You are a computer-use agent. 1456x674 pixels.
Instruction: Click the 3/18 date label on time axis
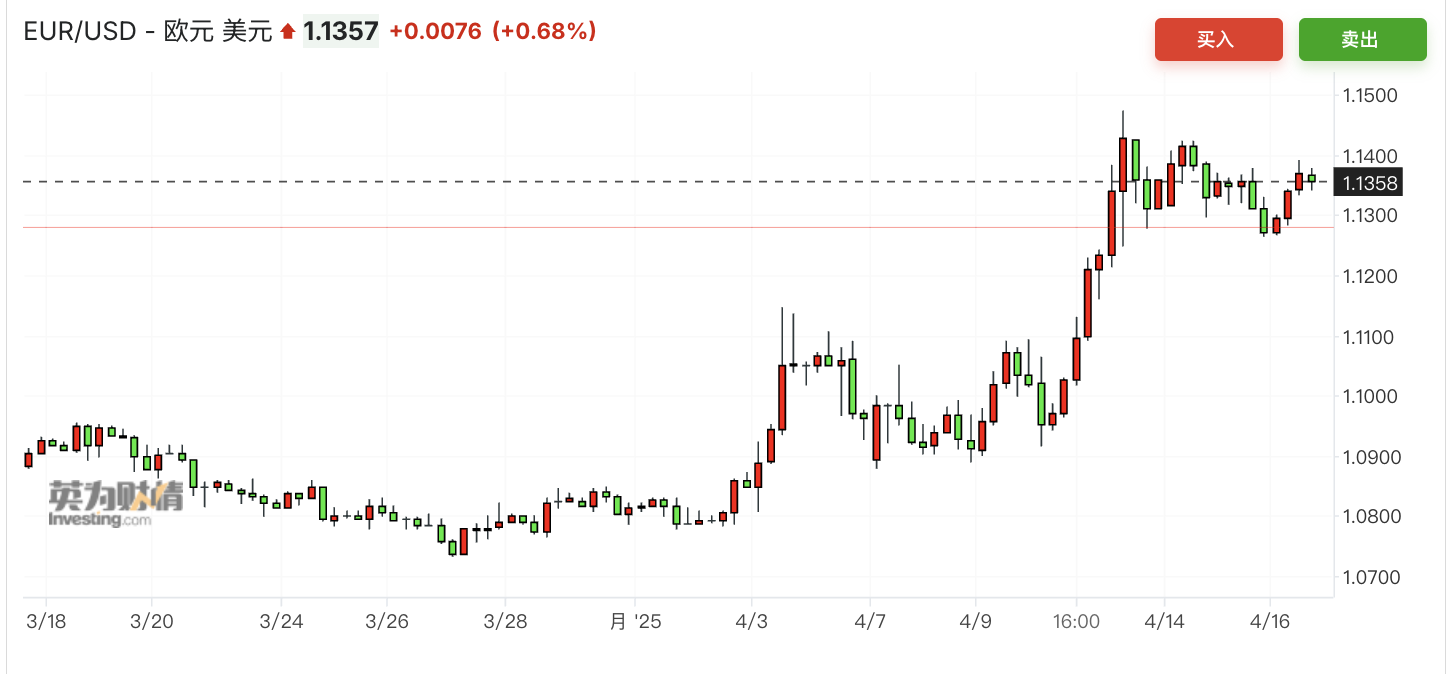pyautogui.click(x=46, y=621)
